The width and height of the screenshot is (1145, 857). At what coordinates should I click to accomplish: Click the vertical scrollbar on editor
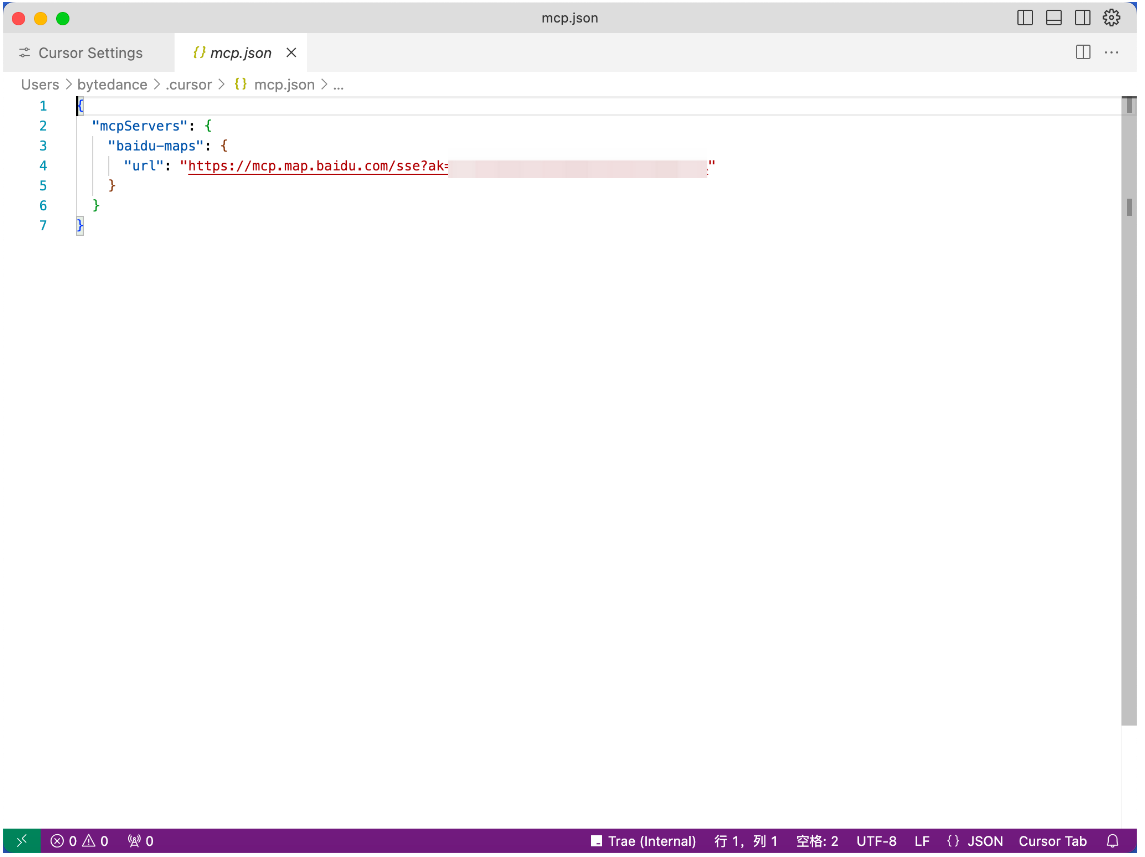[1129, 400]
